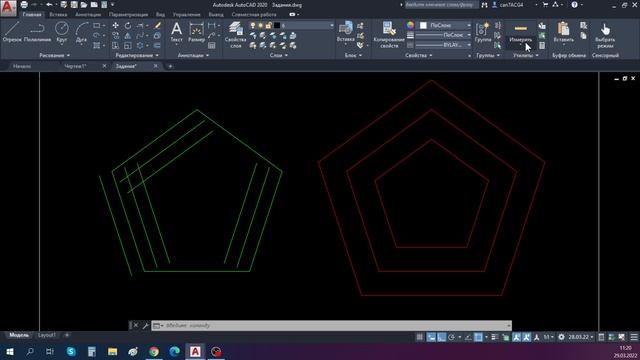
Task: Open the Вставка ribbon tab
Action: (58, 14)
